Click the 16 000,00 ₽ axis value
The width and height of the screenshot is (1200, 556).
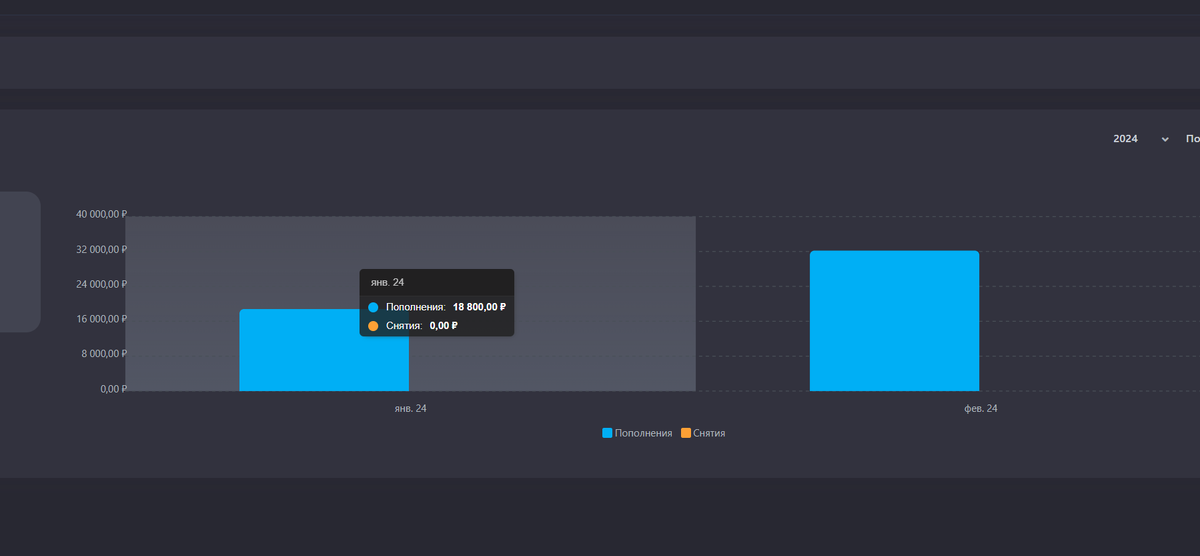click(x=102, y=319)
